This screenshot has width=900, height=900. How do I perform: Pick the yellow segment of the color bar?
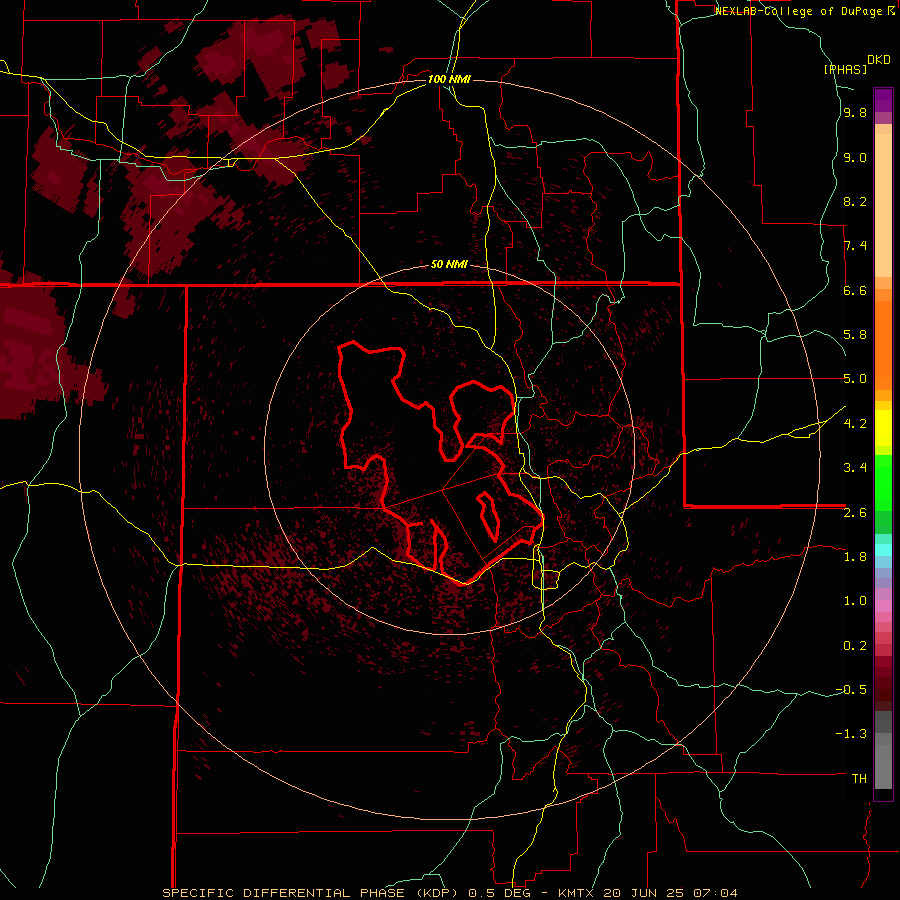[x=883, y=428]
